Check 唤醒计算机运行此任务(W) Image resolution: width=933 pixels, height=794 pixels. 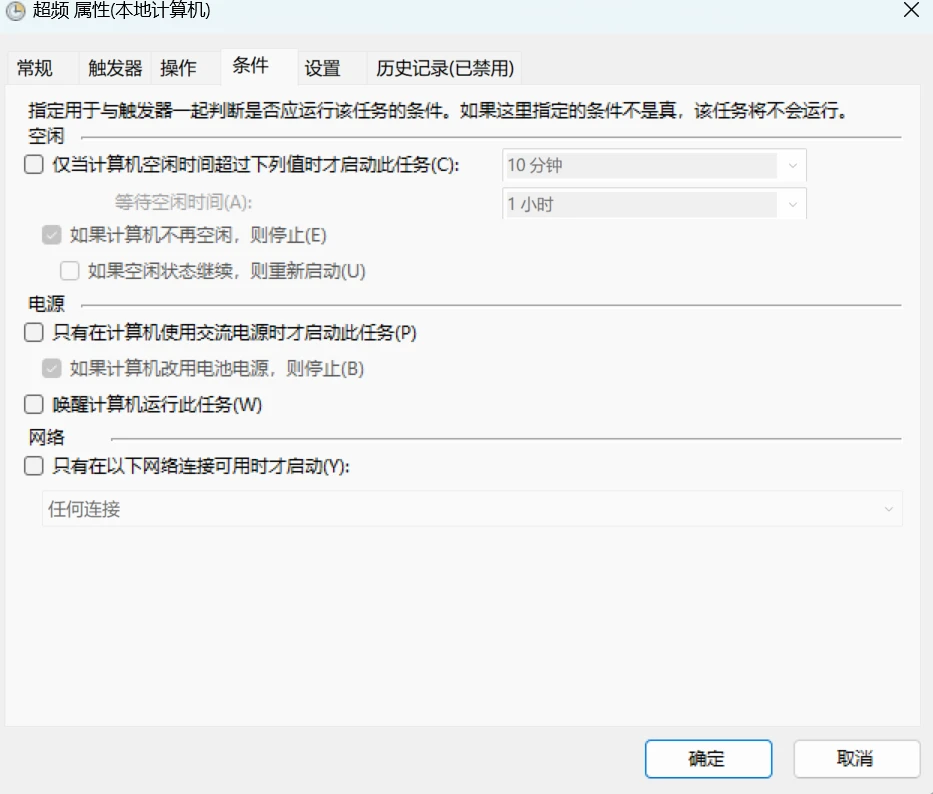pos(34,405)
